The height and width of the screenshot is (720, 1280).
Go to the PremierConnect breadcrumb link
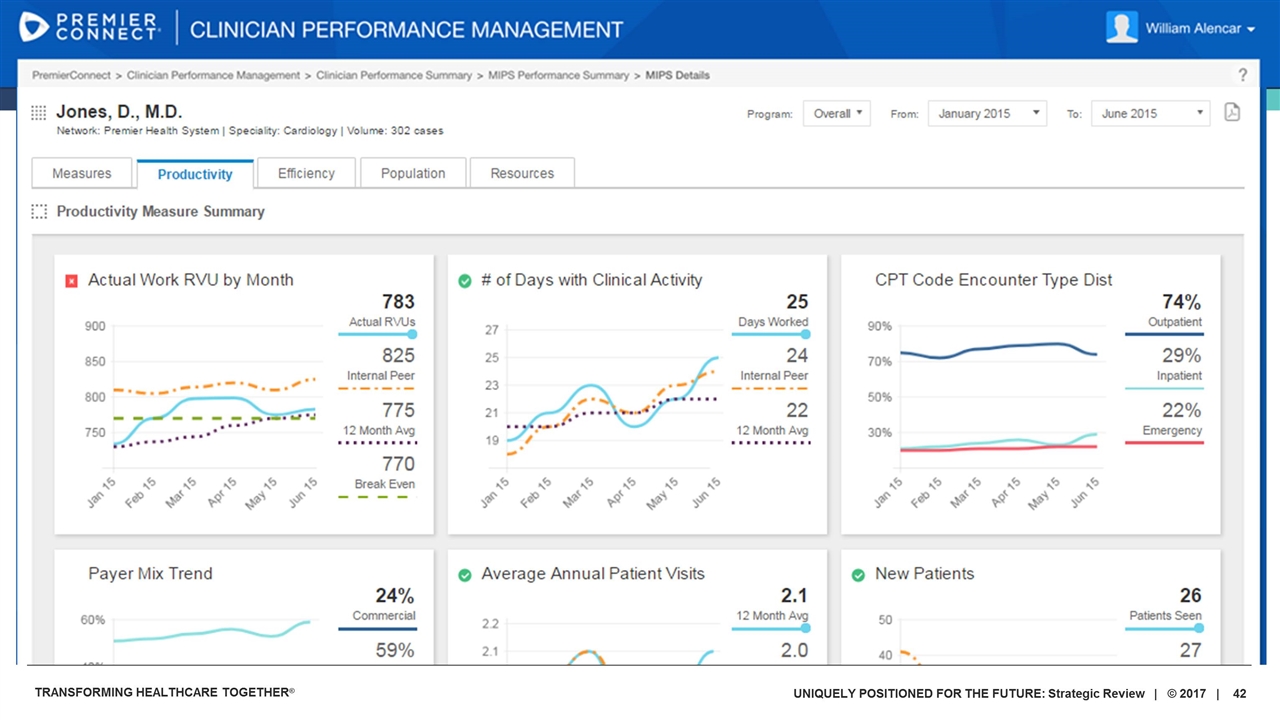(x=71, y=75)
